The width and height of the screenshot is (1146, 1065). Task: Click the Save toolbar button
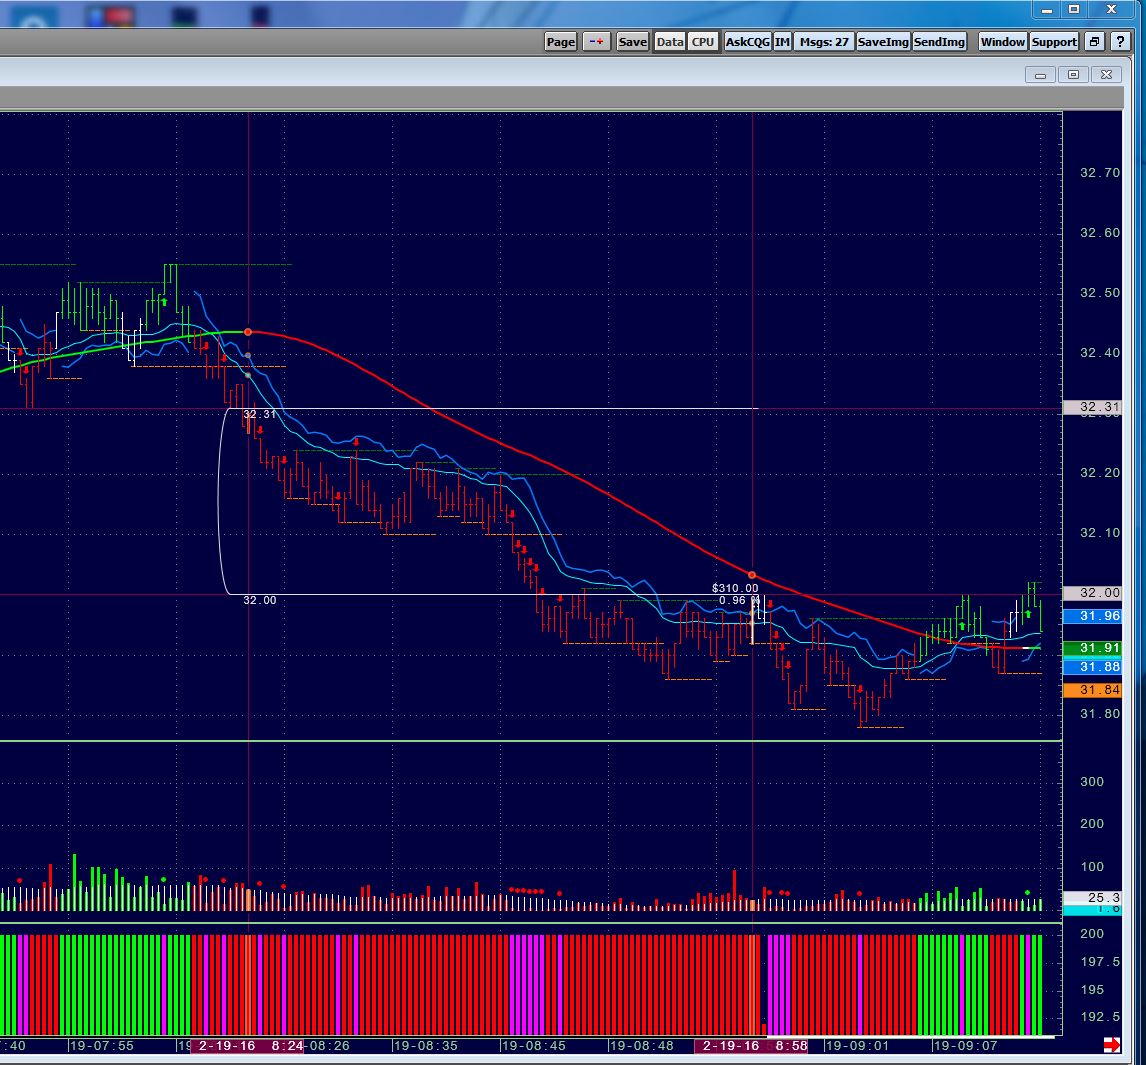pyautogui.click(x=632, y=42)
